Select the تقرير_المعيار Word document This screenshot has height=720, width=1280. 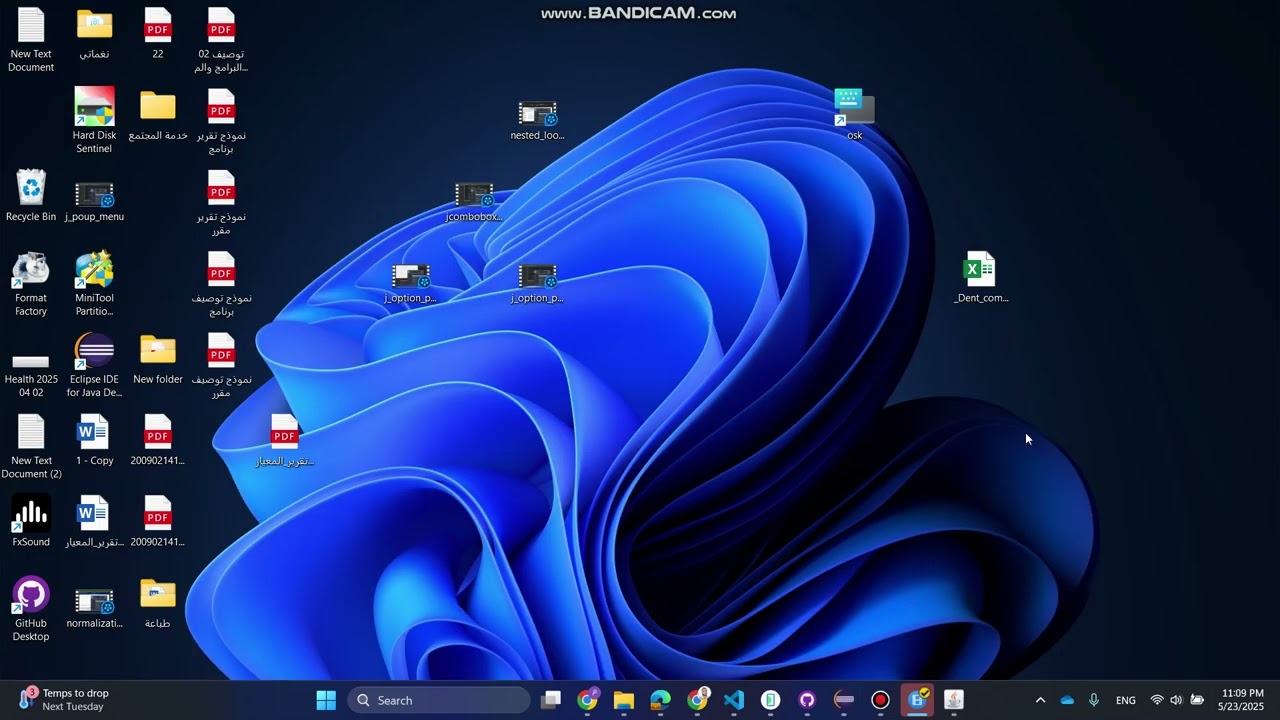coord(94,522)
